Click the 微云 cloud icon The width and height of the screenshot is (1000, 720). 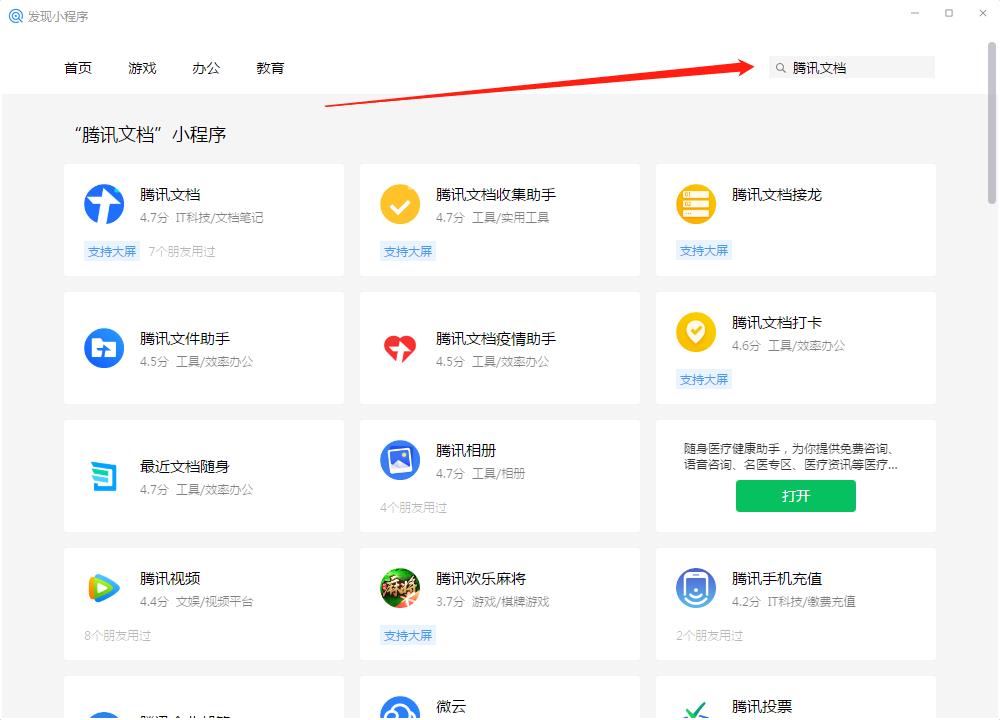click(400, 707)
